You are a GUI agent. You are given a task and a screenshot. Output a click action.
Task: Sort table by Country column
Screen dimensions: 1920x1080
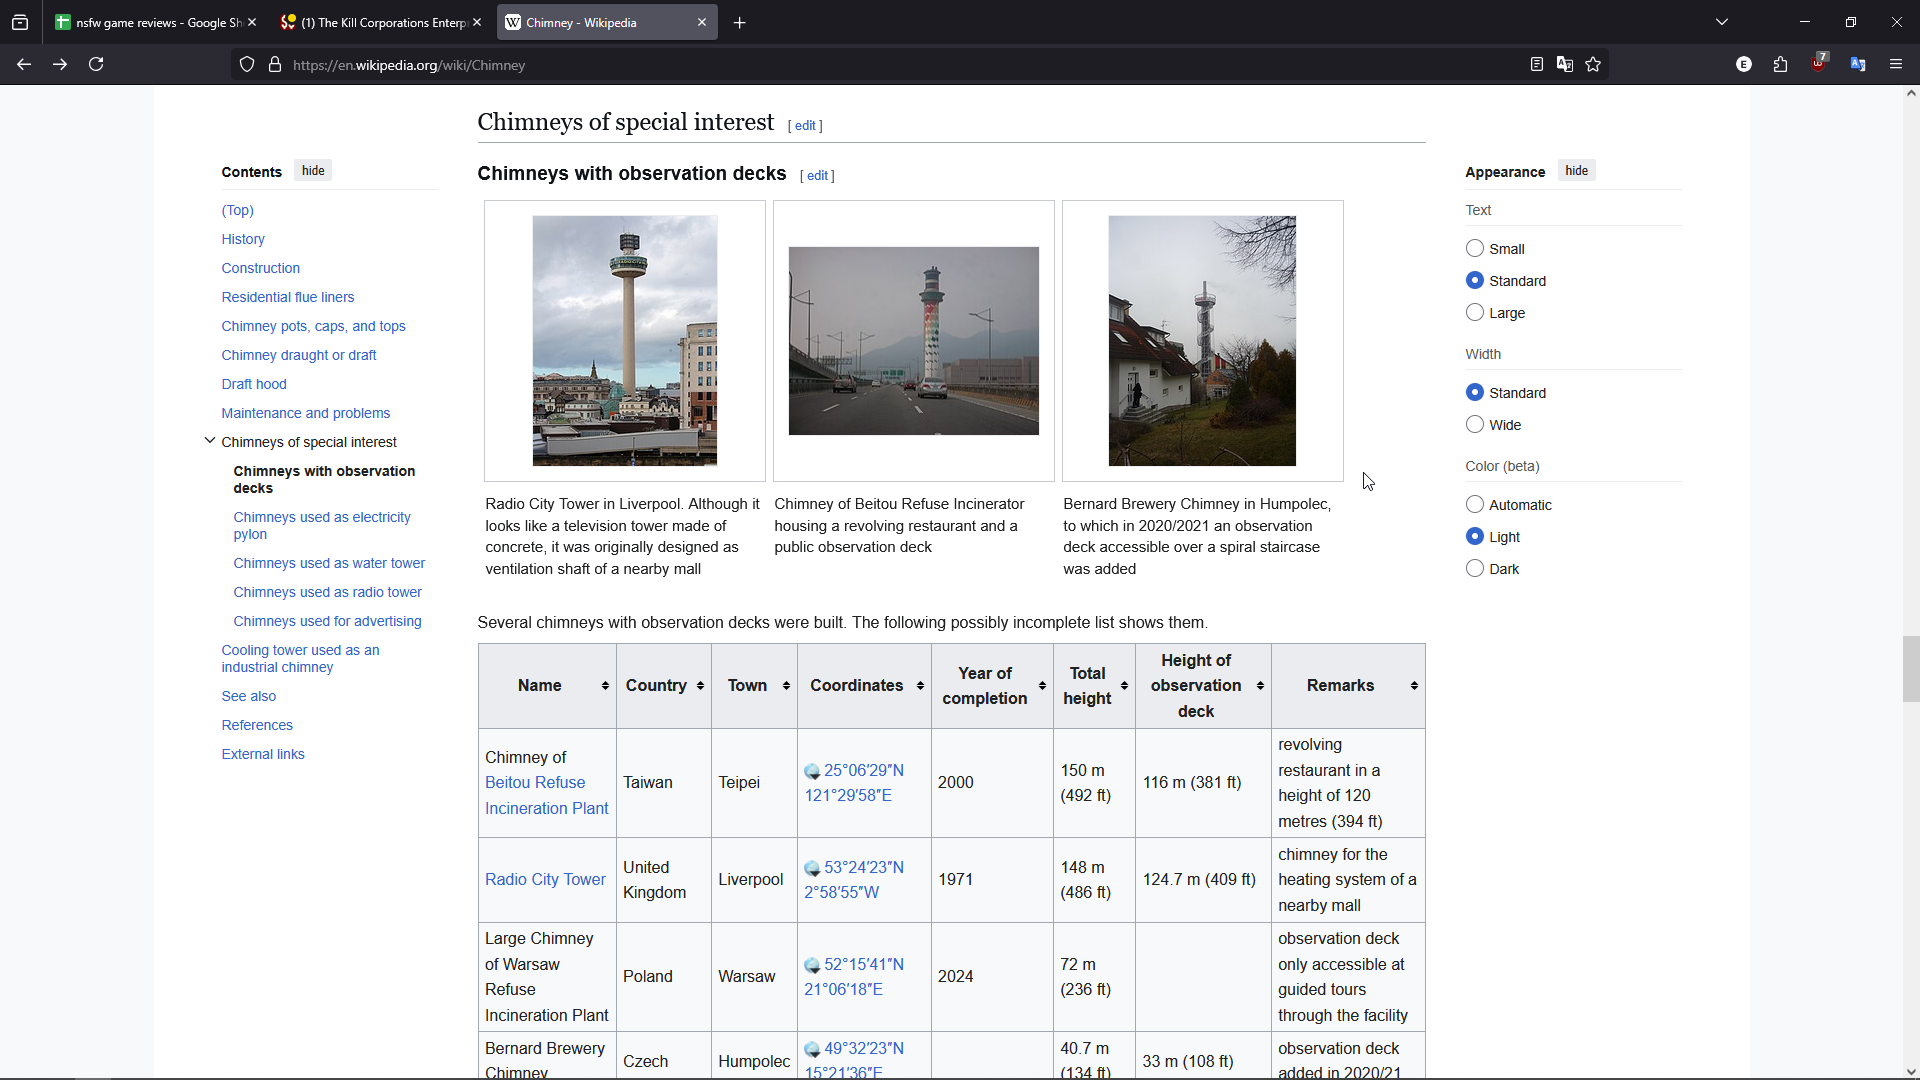700,686
